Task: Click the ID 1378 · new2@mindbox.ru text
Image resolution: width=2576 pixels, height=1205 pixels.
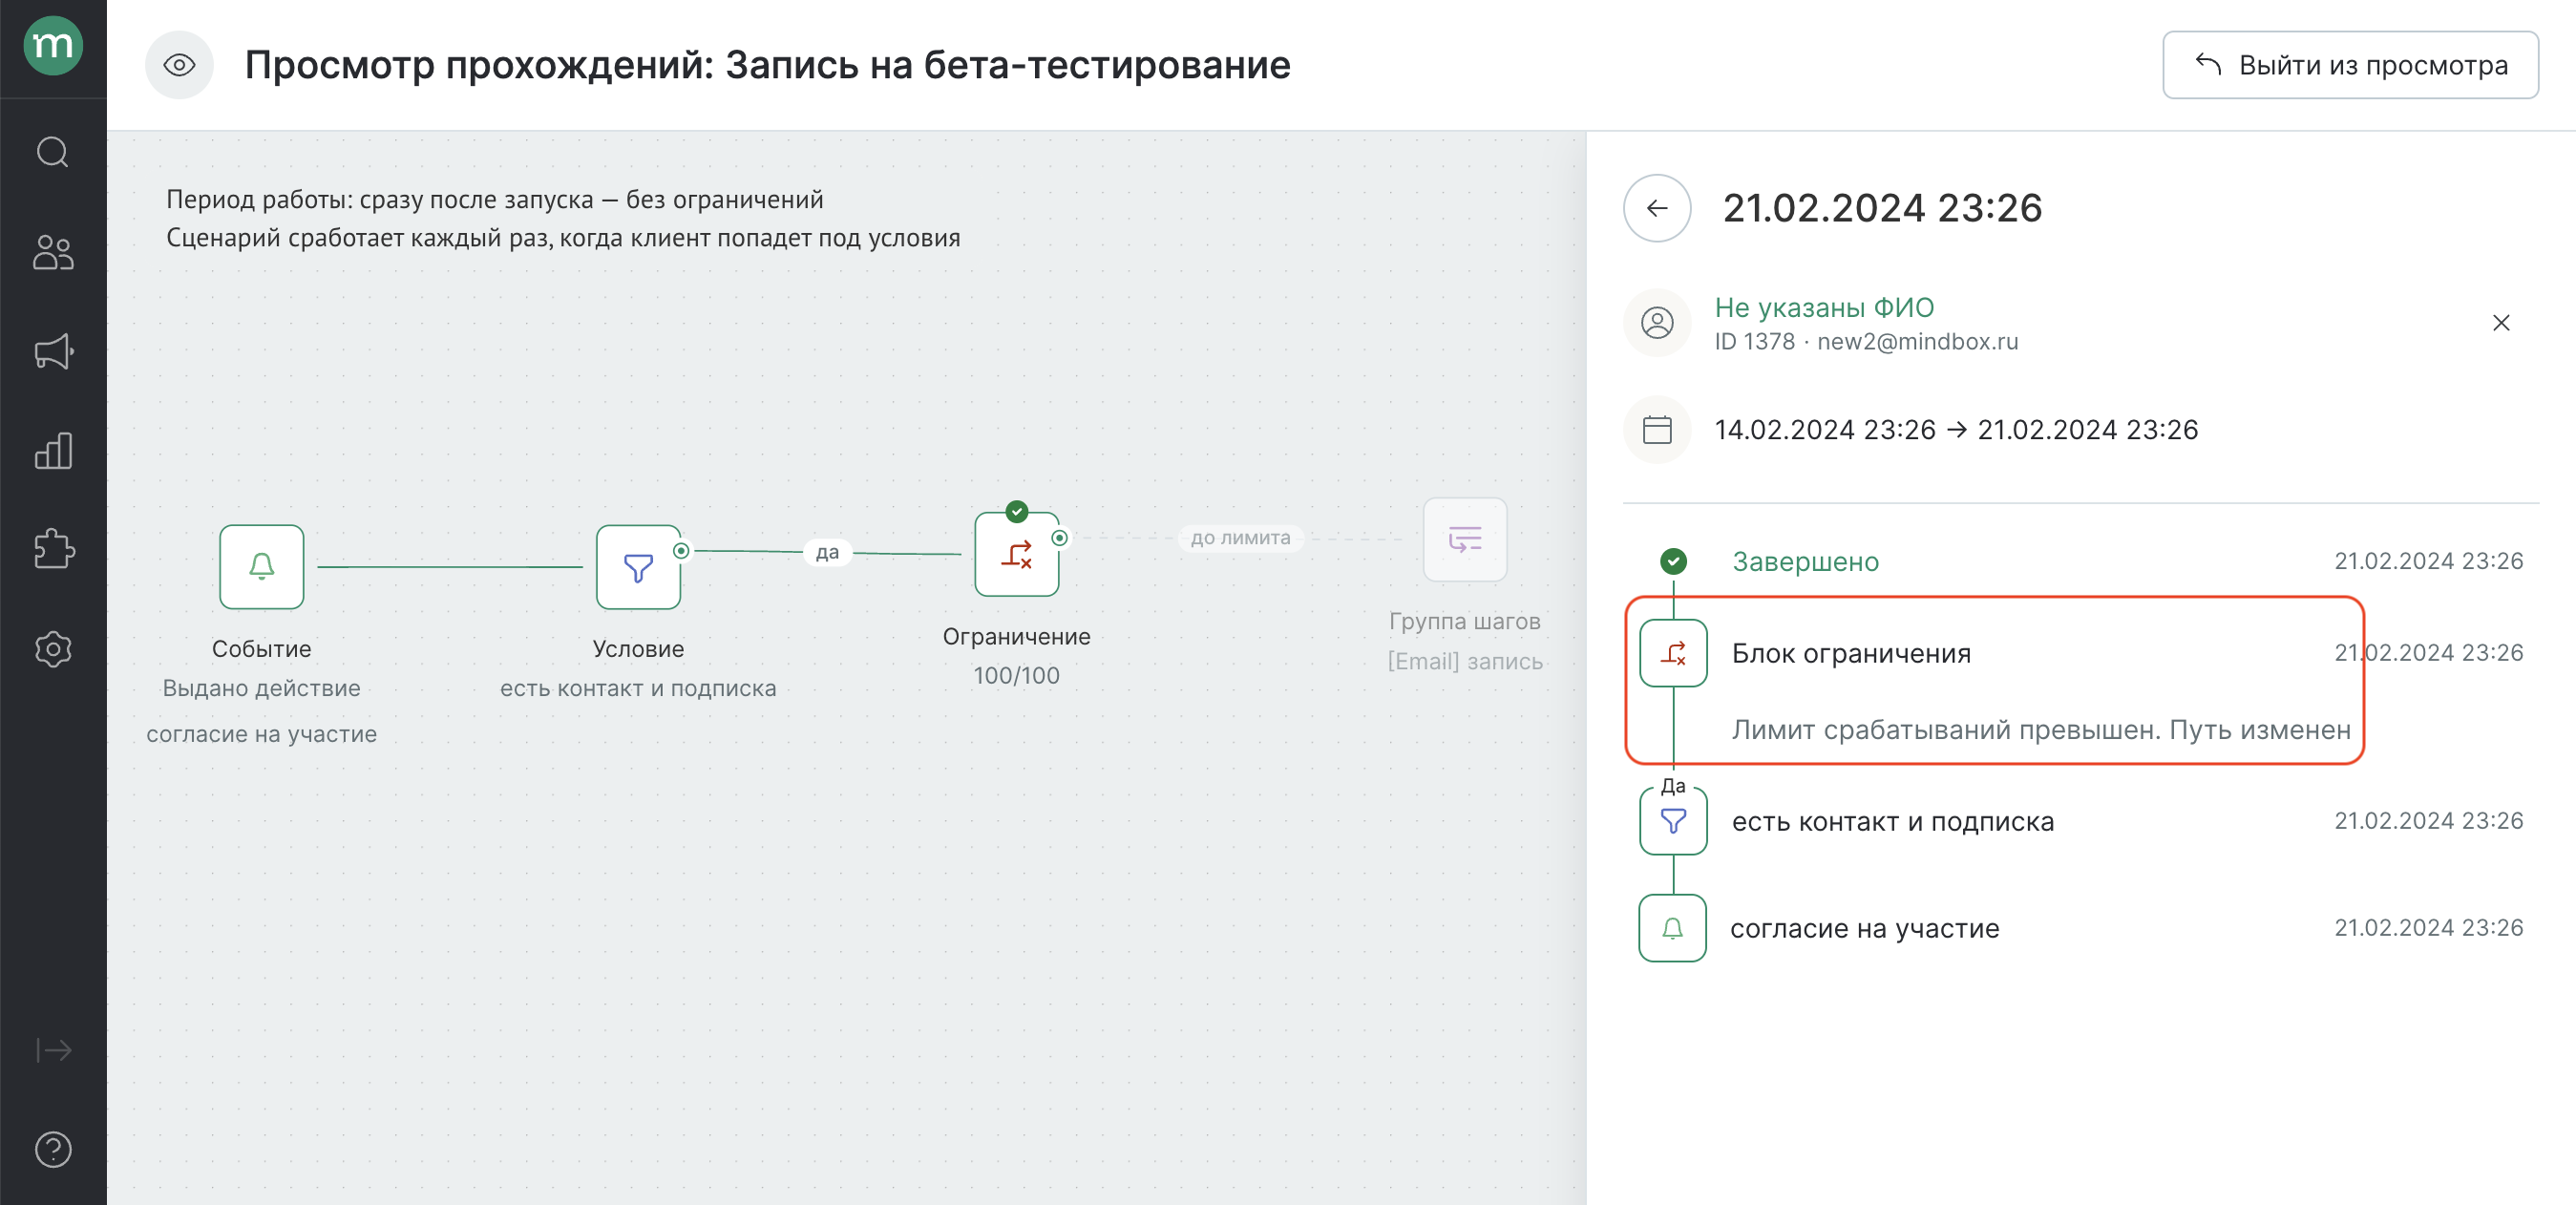Action: pos(1866,342)
